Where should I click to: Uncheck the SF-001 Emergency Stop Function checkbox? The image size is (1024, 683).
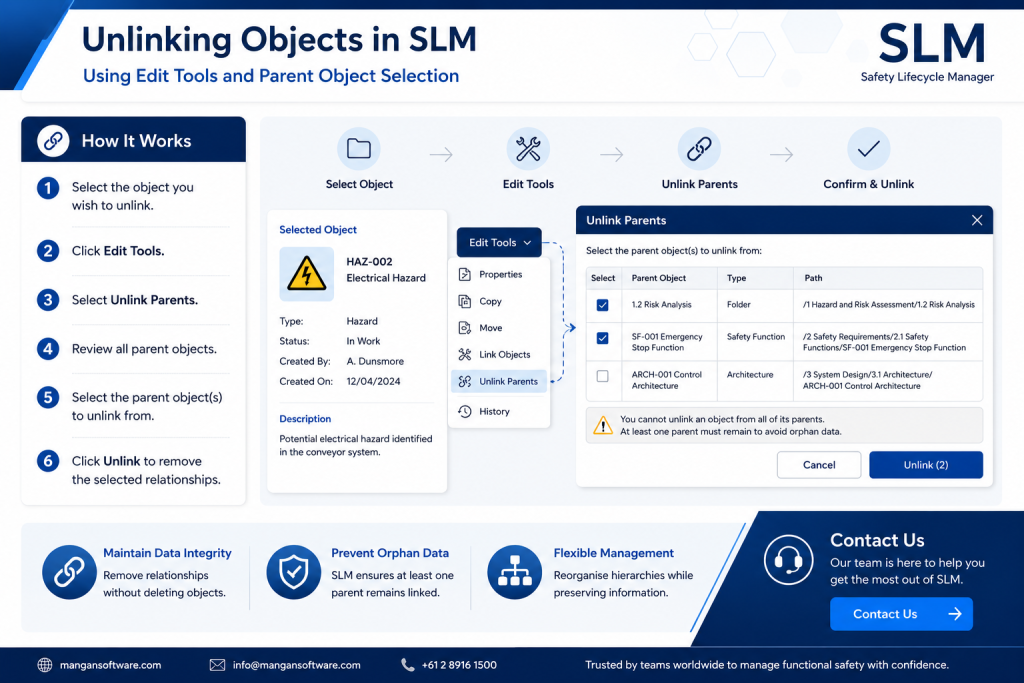[x=602, y=338]
